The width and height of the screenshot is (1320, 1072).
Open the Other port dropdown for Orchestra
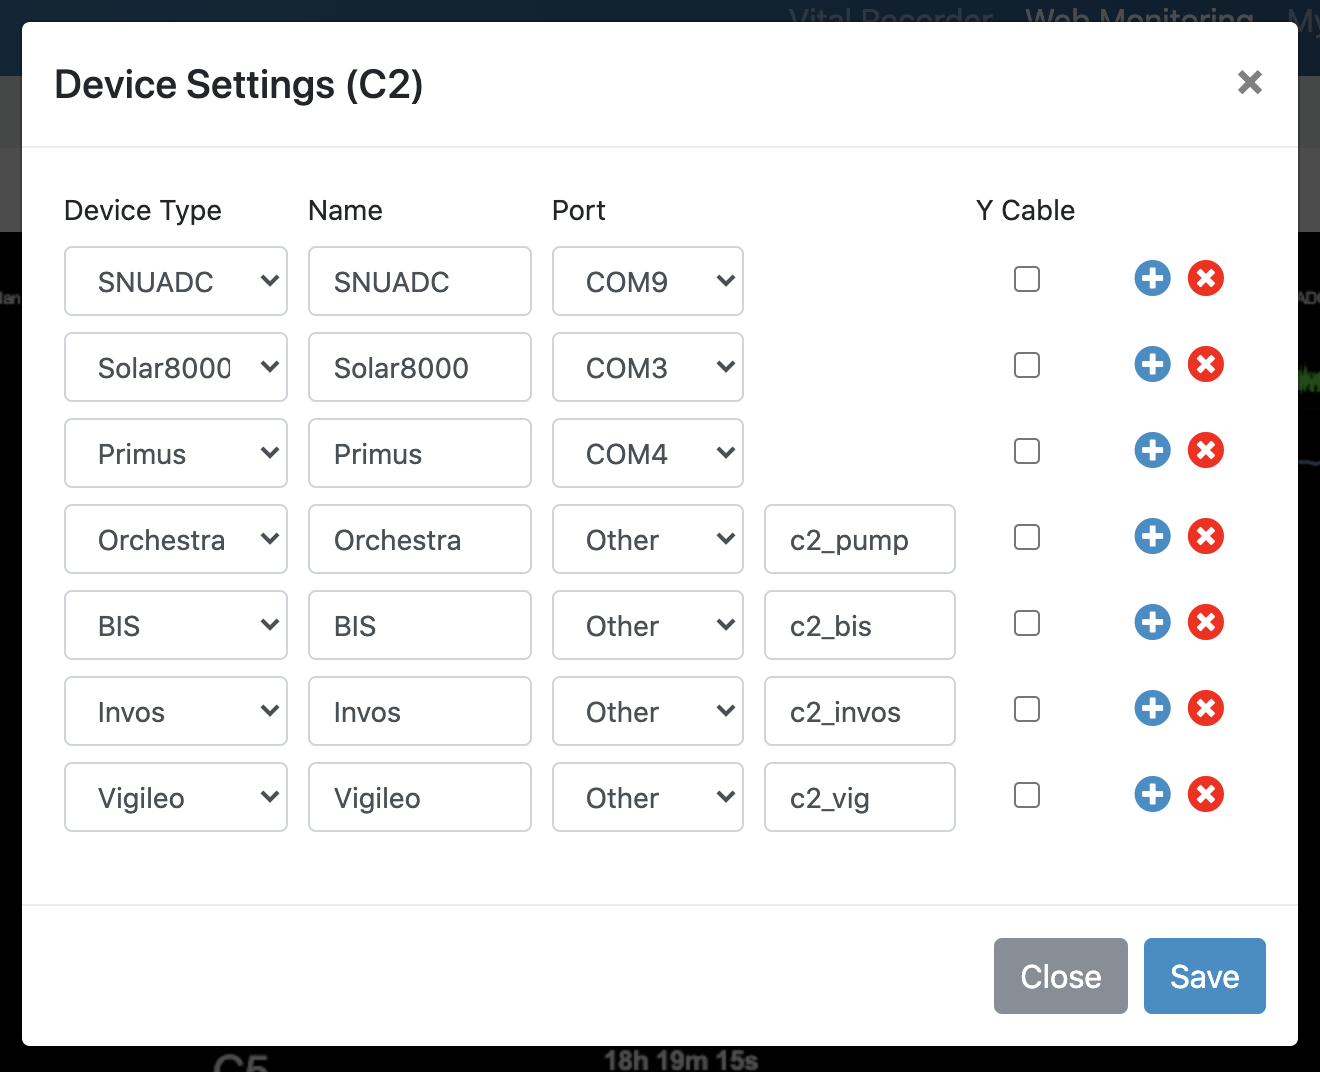648,539
